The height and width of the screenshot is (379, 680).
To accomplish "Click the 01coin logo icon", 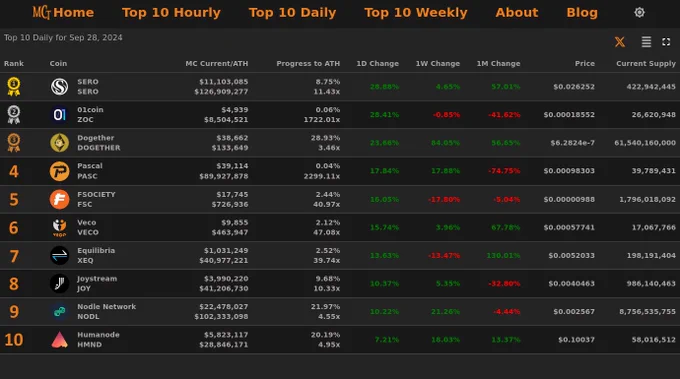I will [x=59, y=114].
